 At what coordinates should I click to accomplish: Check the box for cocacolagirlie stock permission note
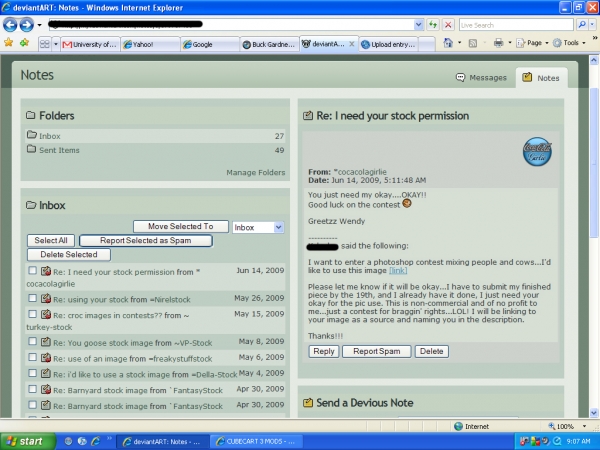33,271
